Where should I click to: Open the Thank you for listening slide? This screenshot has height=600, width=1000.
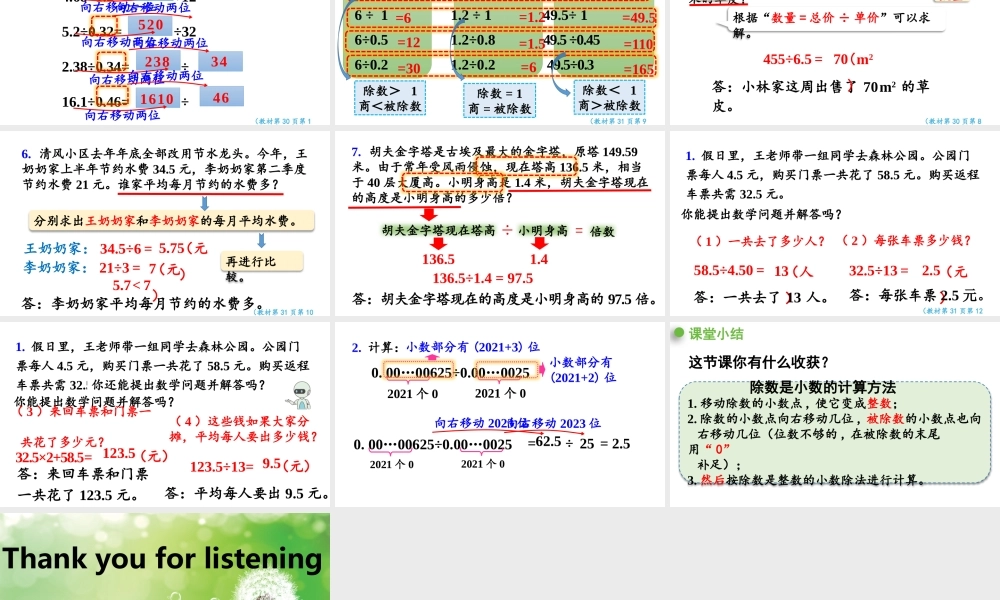coord(165,557)
